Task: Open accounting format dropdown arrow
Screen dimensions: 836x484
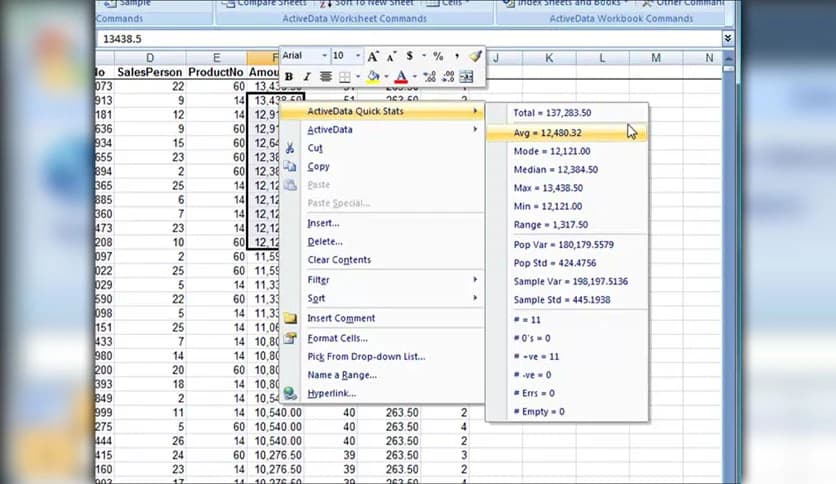Action: 424,55
